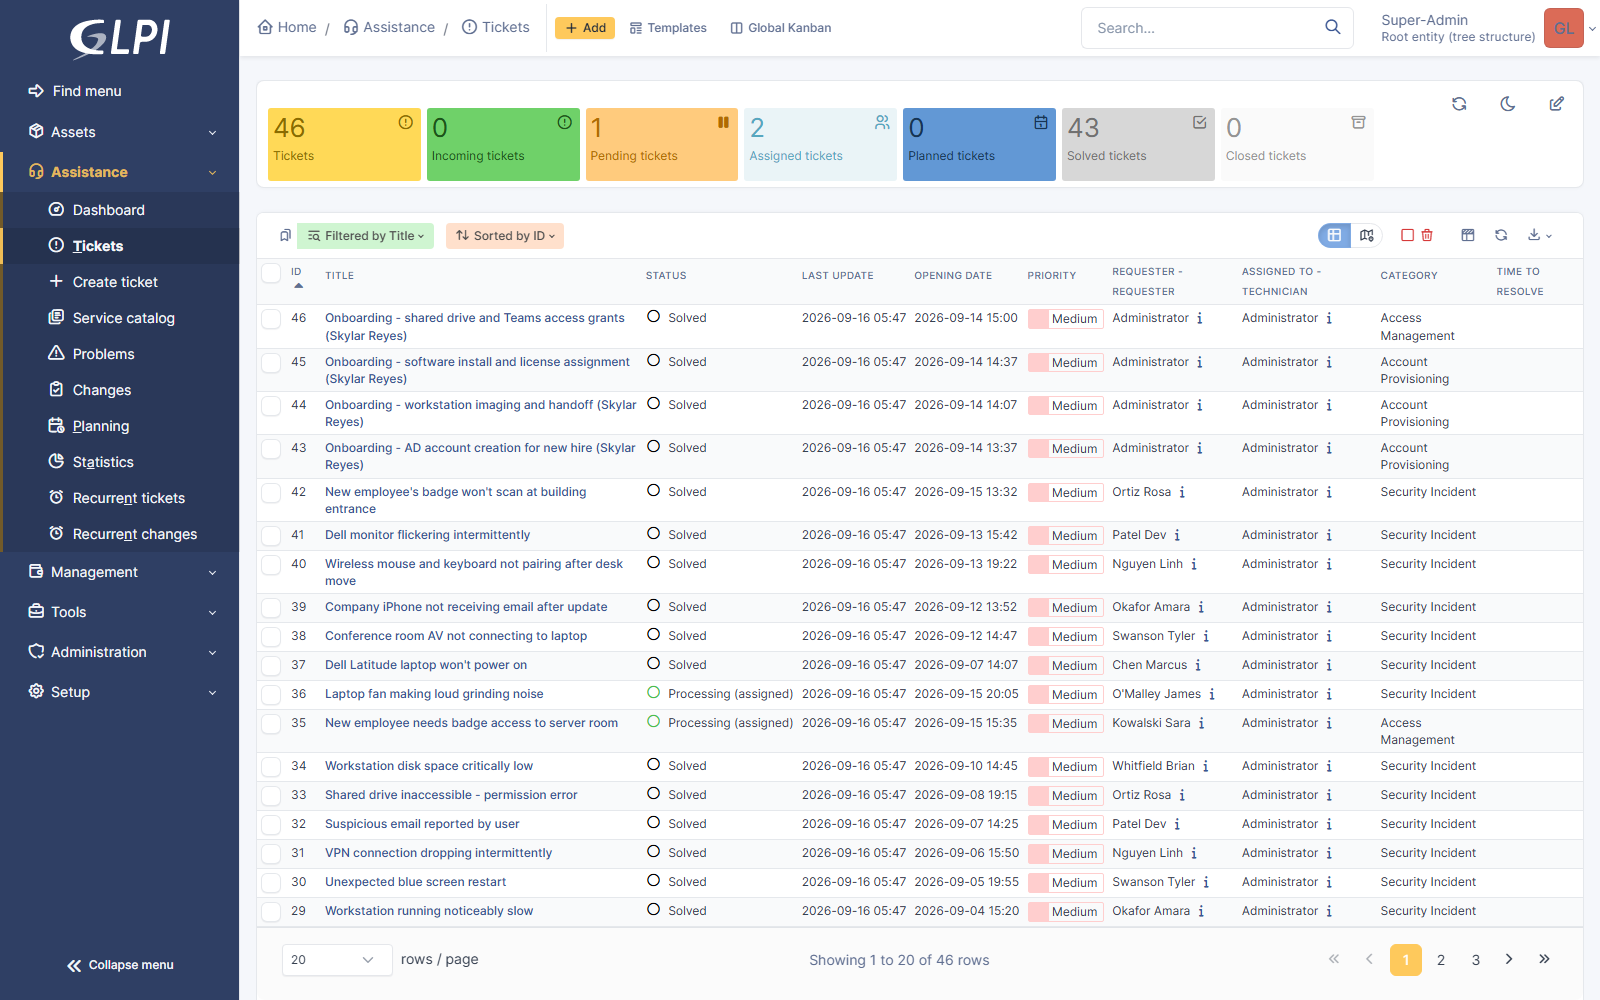Screen dimensions: 1600x1000
Task: Open ticket Dell monitor flickering intermittently
Action: point(427,535)
